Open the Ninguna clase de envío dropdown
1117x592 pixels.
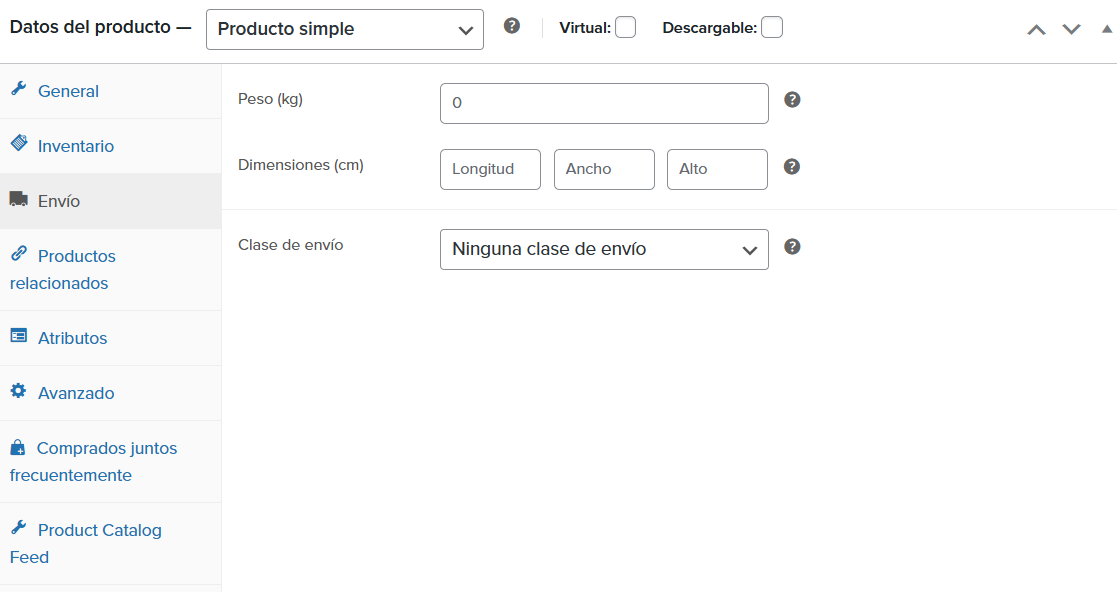tap(604, 249)
